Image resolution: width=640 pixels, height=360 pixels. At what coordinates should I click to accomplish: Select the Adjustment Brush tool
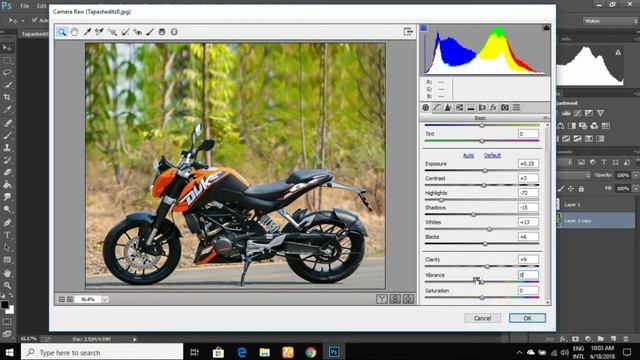tap(150, 32)
